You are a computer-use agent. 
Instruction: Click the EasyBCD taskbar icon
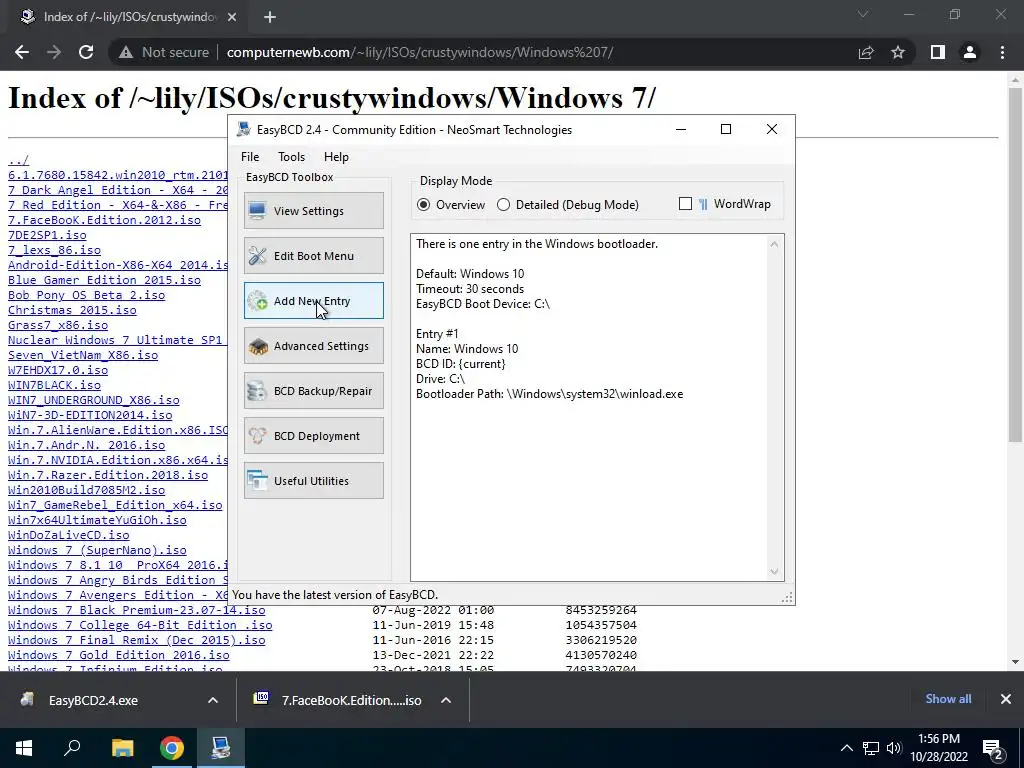[x=221, y=748]
